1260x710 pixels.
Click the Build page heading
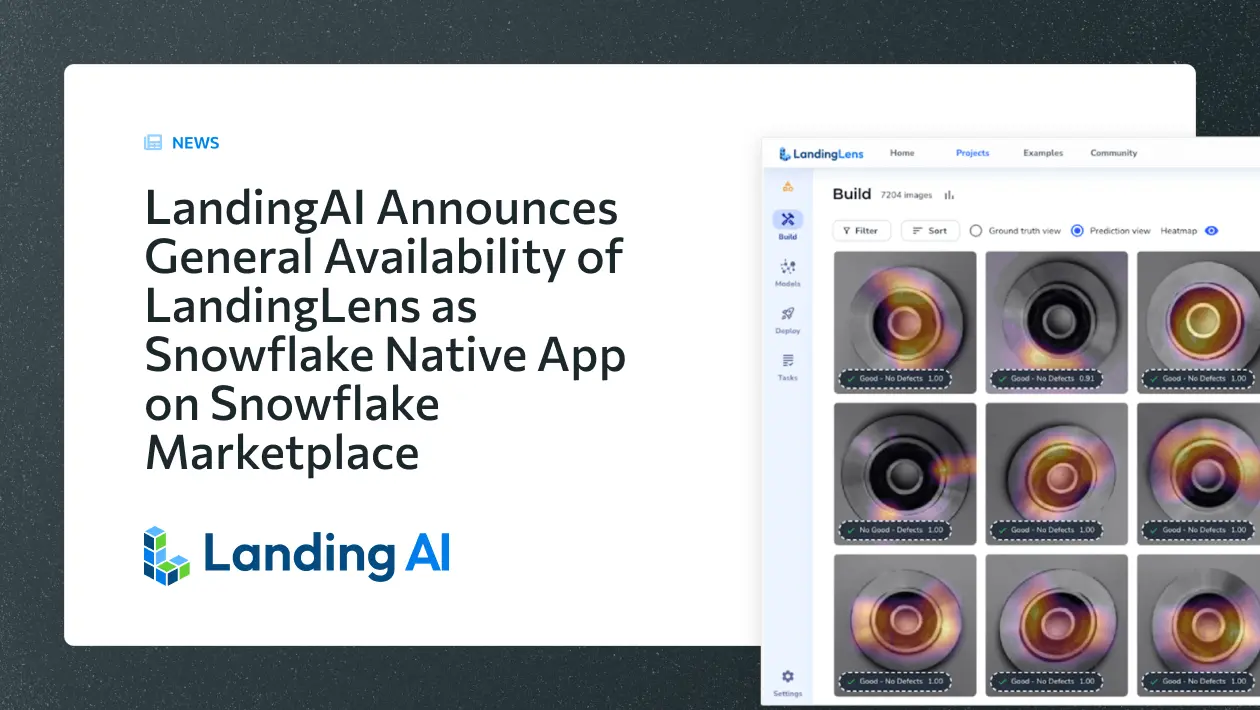click(852, 194)
